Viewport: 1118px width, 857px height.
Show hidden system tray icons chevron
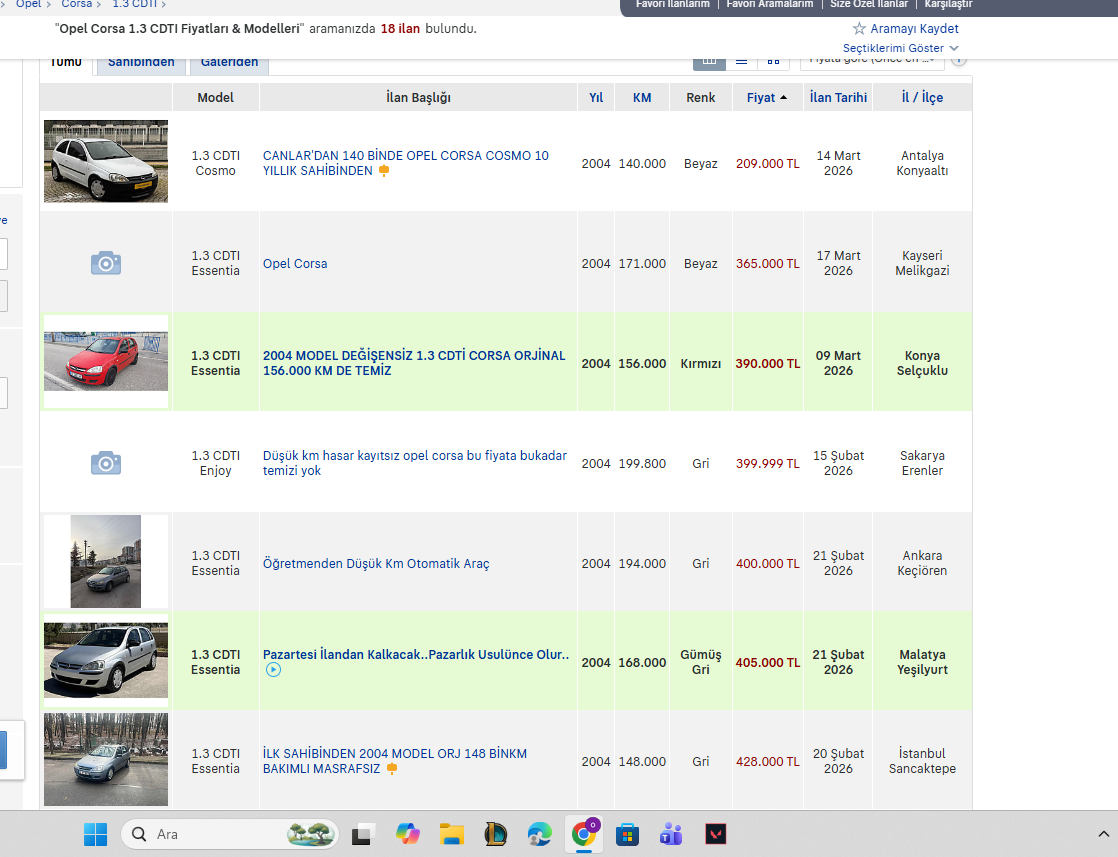pos(1104,833)
